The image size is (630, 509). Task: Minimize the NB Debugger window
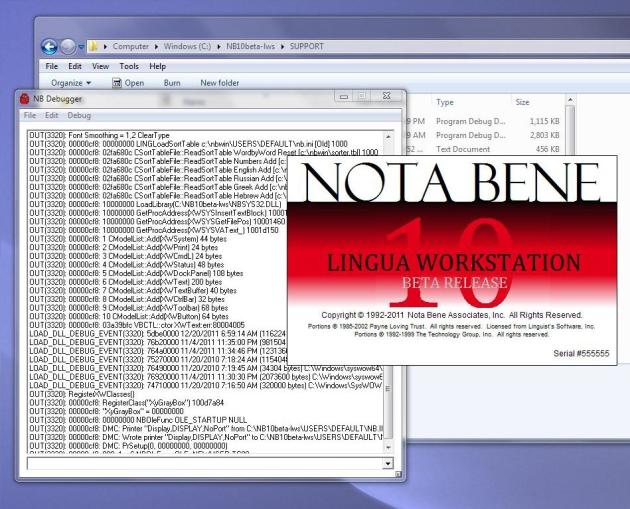pyautogui.click(x=344, y=96)
